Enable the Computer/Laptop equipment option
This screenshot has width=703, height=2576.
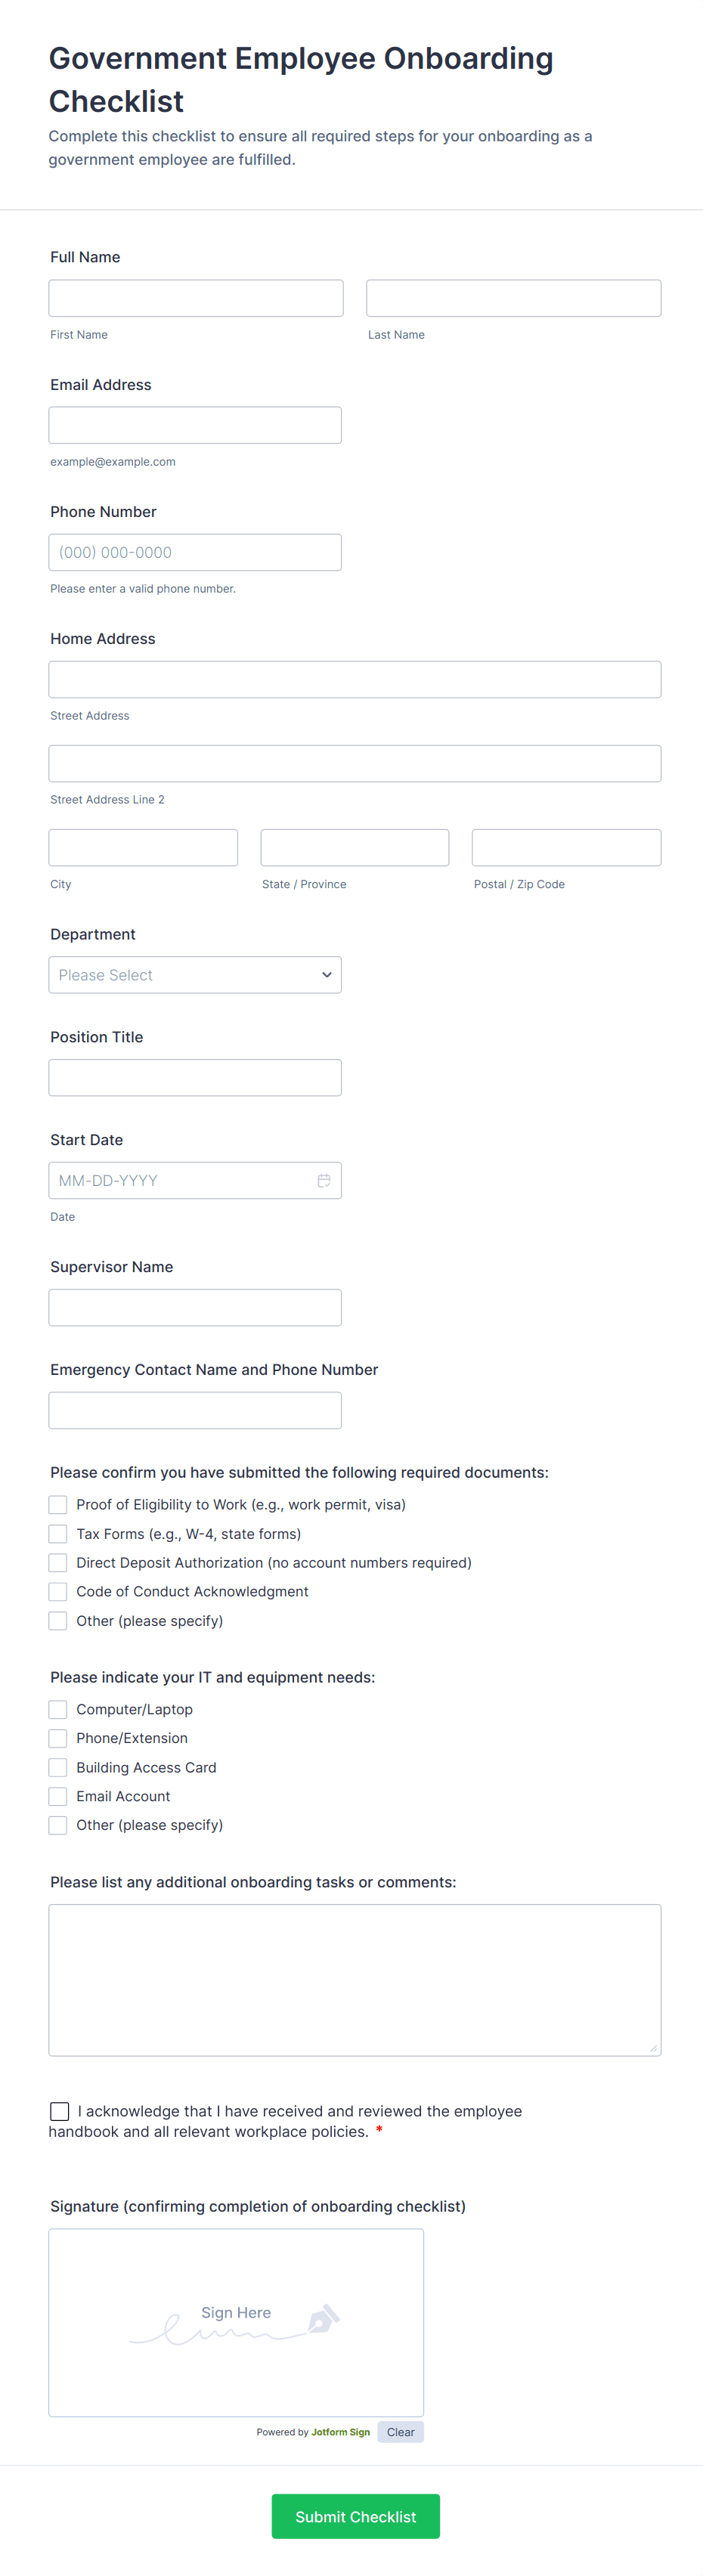pos(58,1710)
